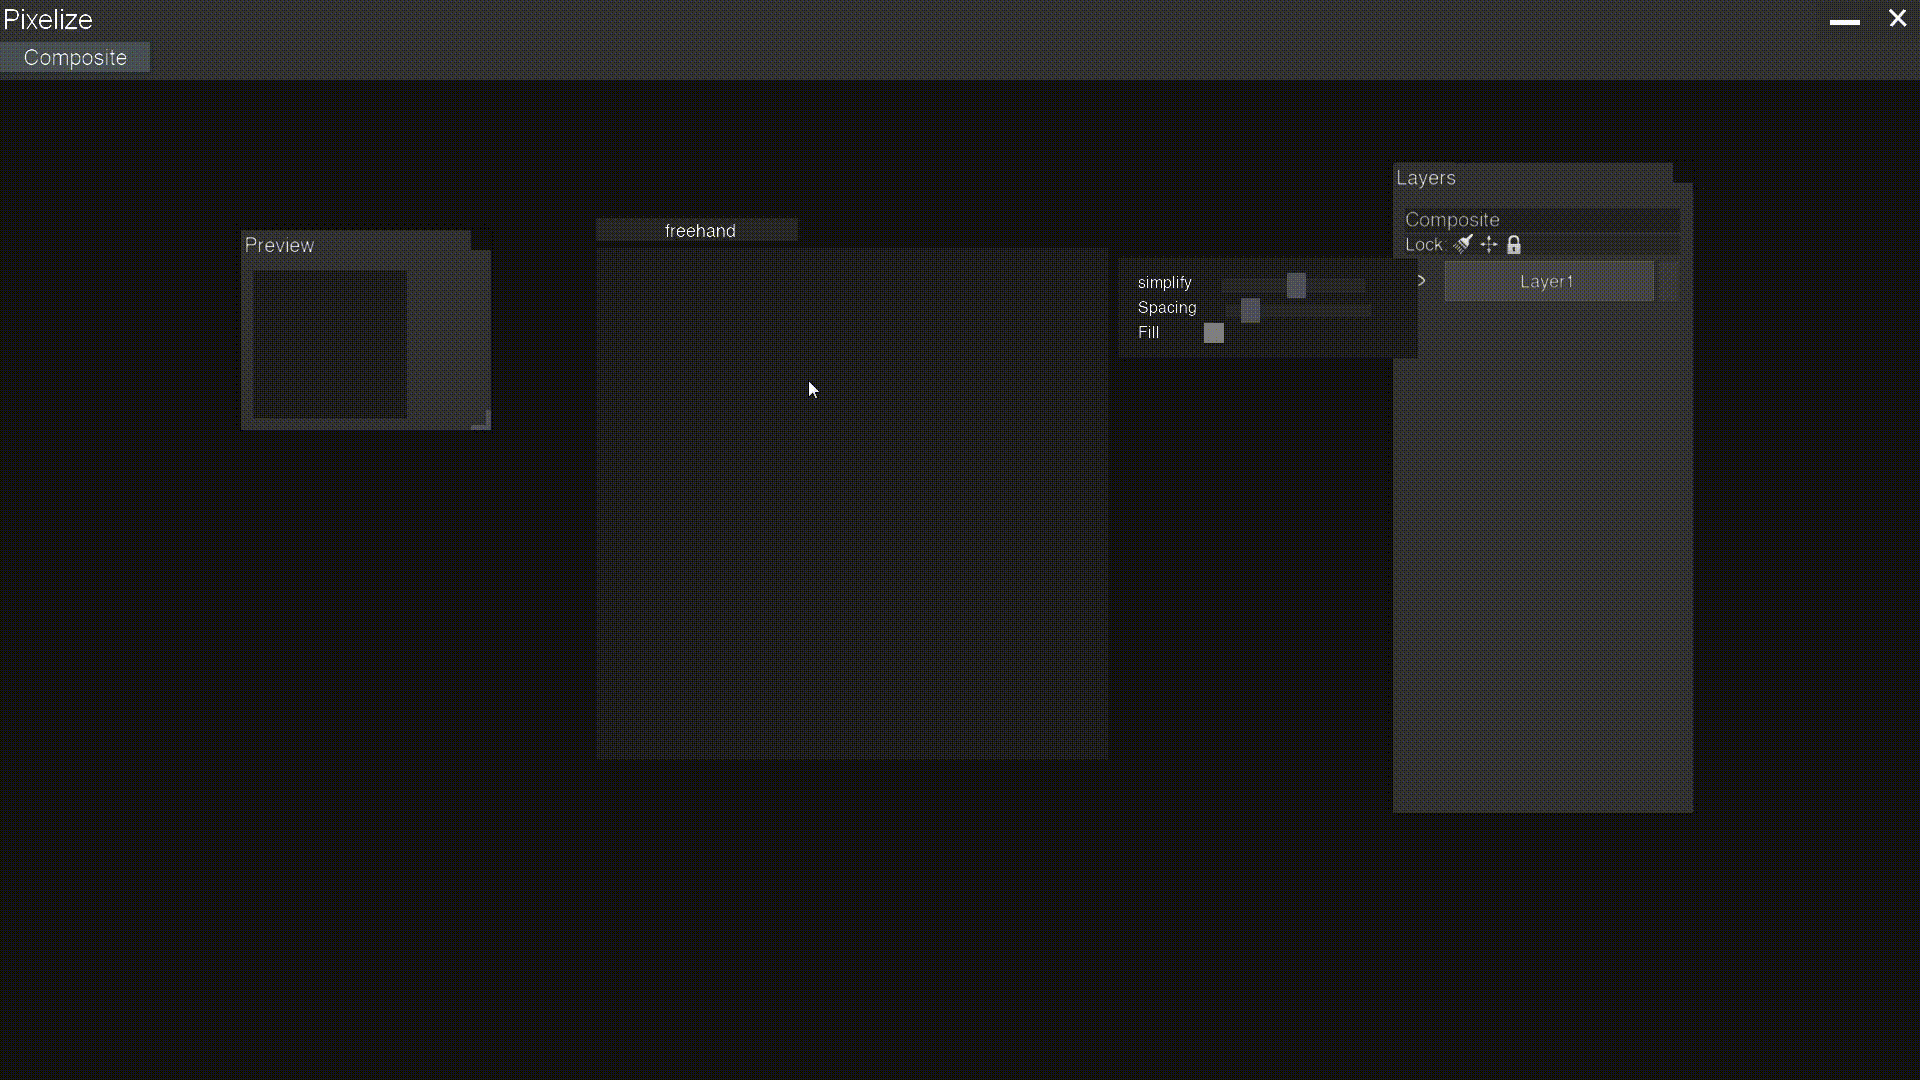This screenshot has height=1080, width=1920.
Task: Click the Layers panel corner button
Action: 1683,172
